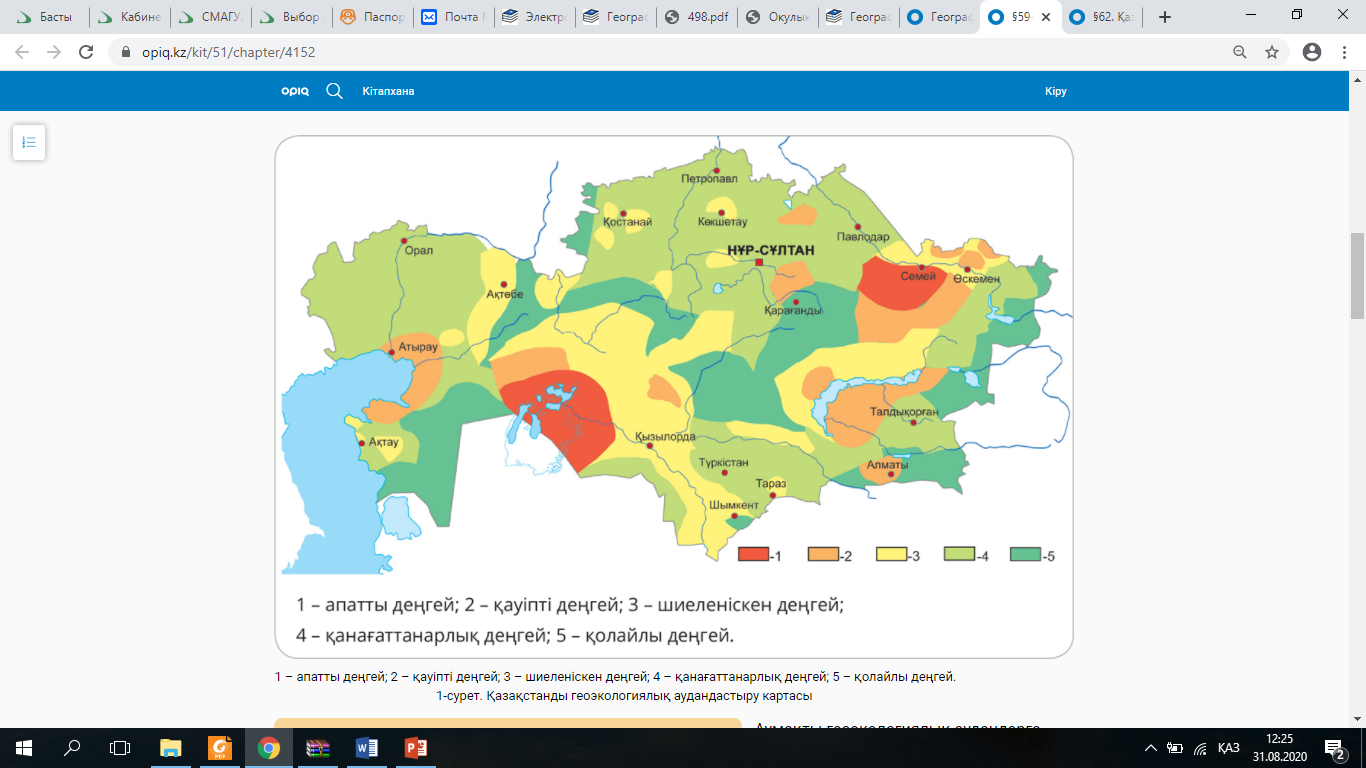Click the red legend swatch labeled 1
The height and width of the screenshot is (768, 1366).
coord(752,555)
